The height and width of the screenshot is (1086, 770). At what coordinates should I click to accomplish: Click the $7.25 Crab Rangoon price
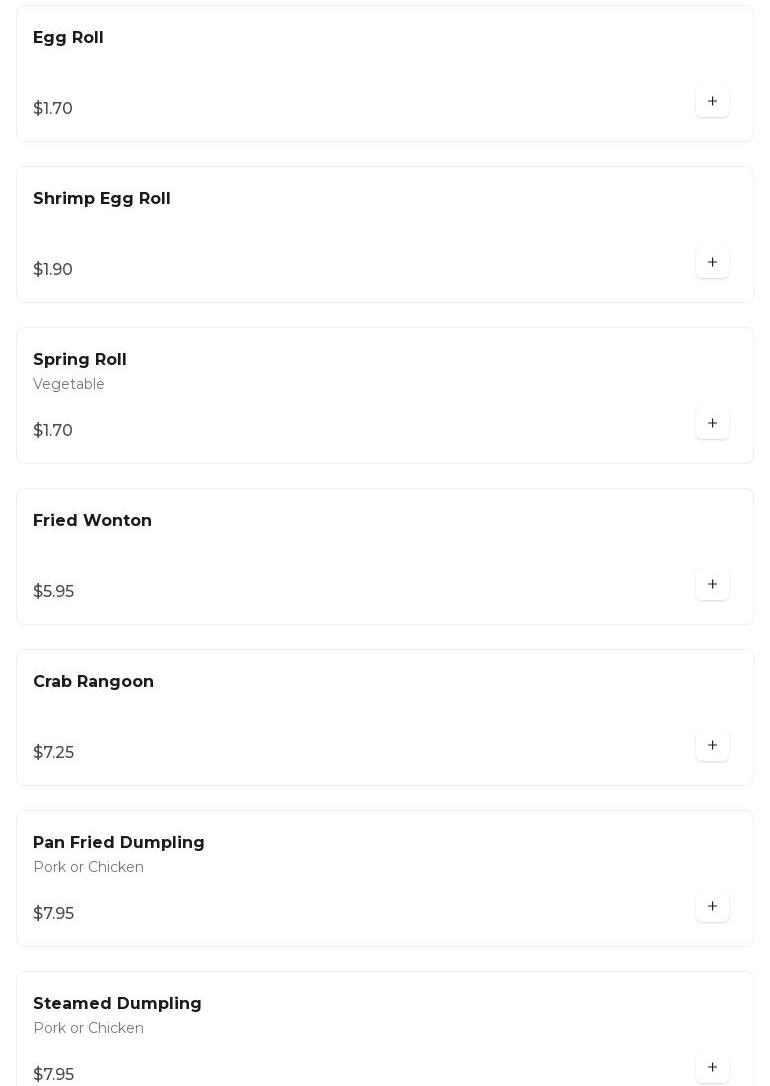click(54, 753)
